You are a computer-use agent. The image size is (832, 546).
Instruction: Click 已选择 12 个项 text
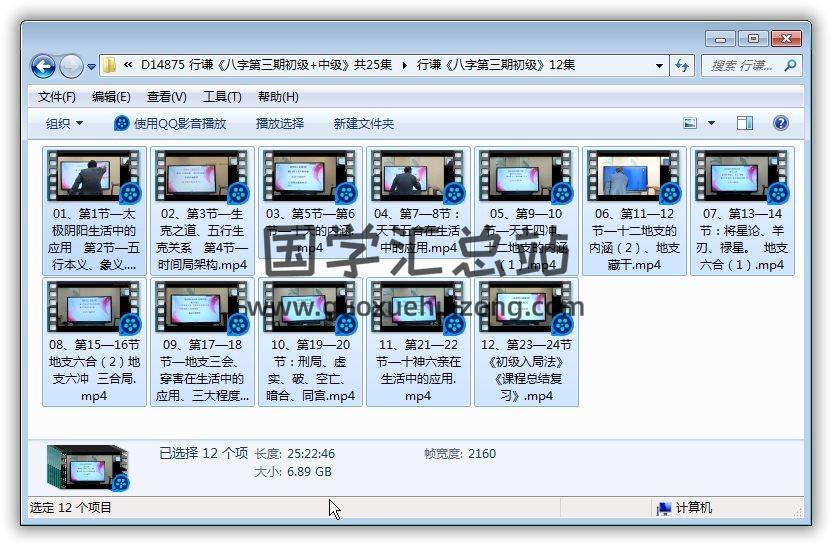coord(203,453)
